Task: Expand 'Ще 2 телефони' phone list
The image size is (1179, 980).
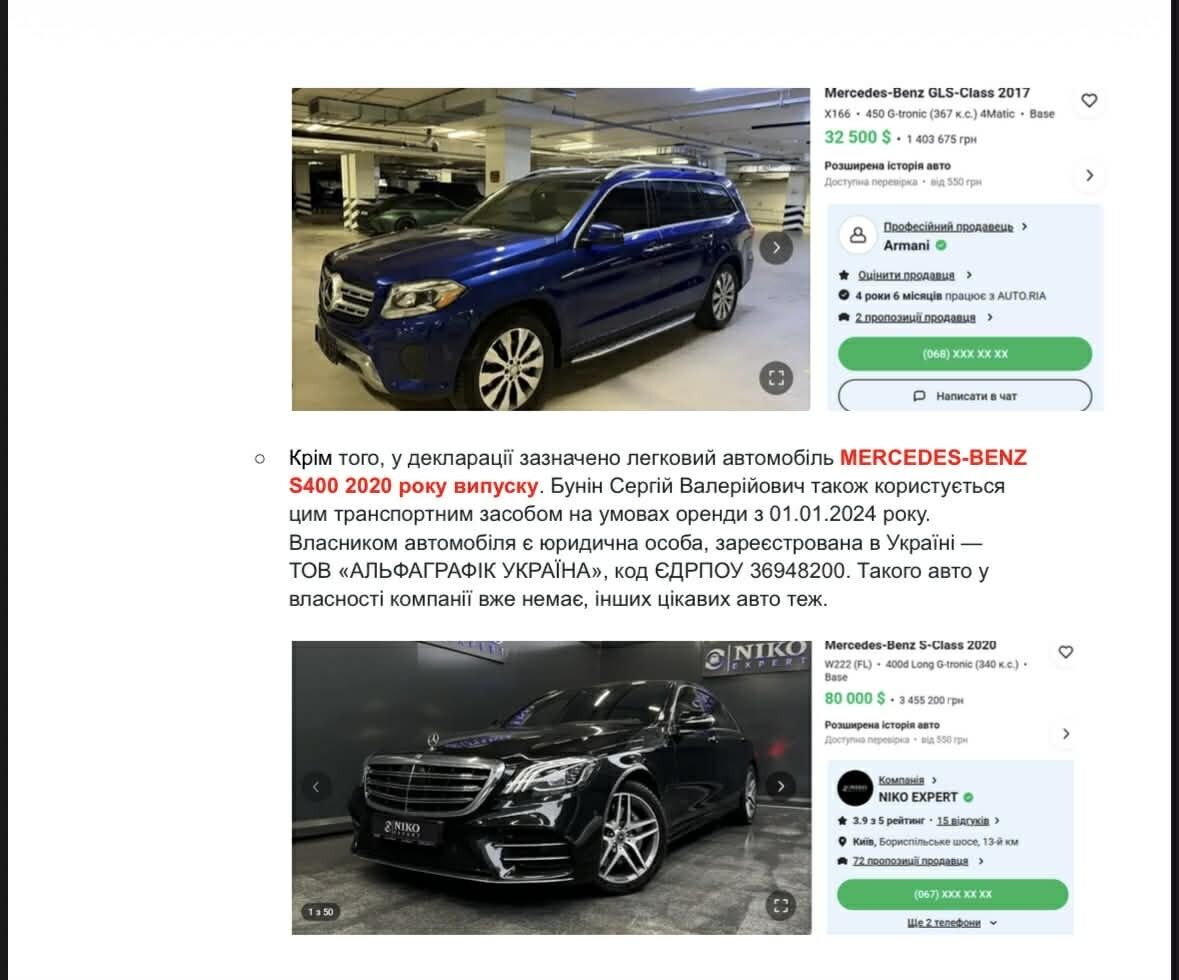Action: coord(952,923)
